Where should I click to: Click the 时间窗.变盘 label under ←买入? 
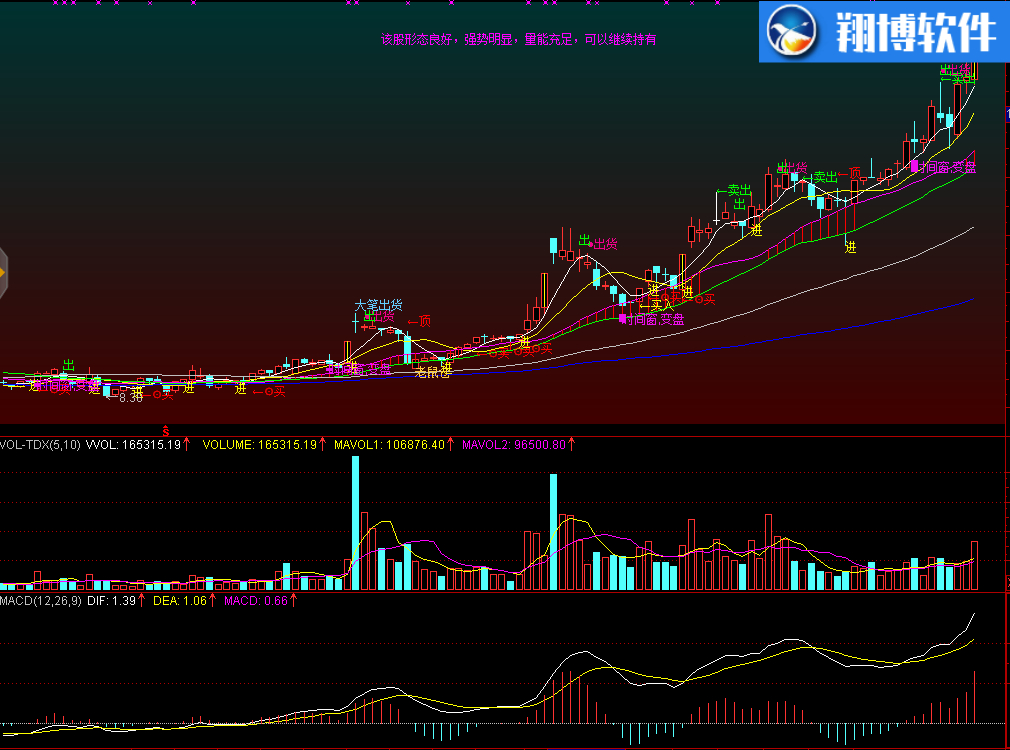(x=654, y=320)
